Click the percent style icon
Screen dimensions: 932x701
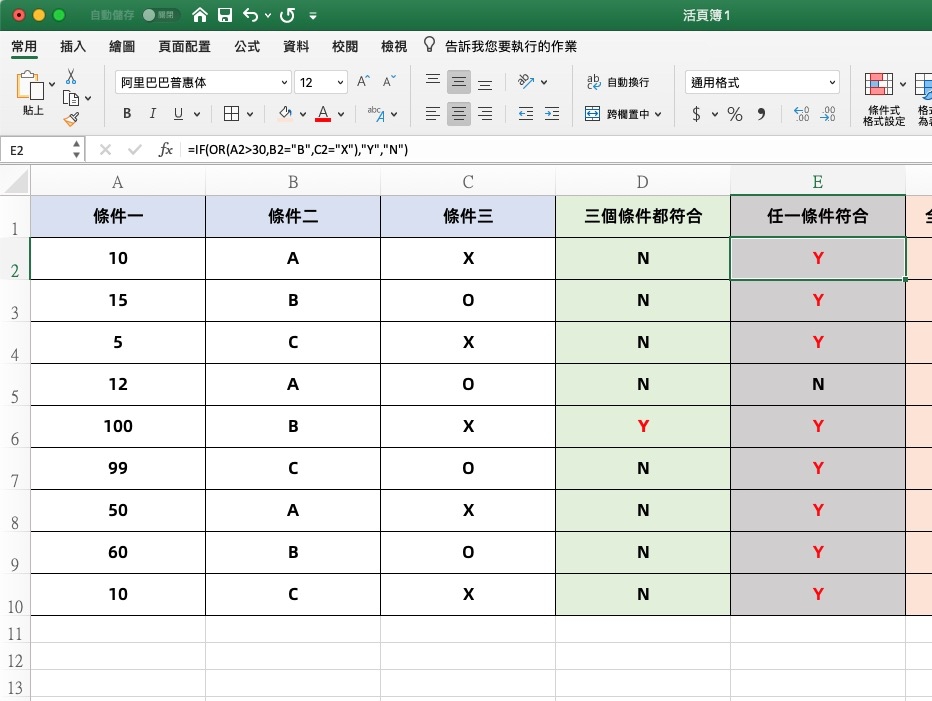pos(735,114)
